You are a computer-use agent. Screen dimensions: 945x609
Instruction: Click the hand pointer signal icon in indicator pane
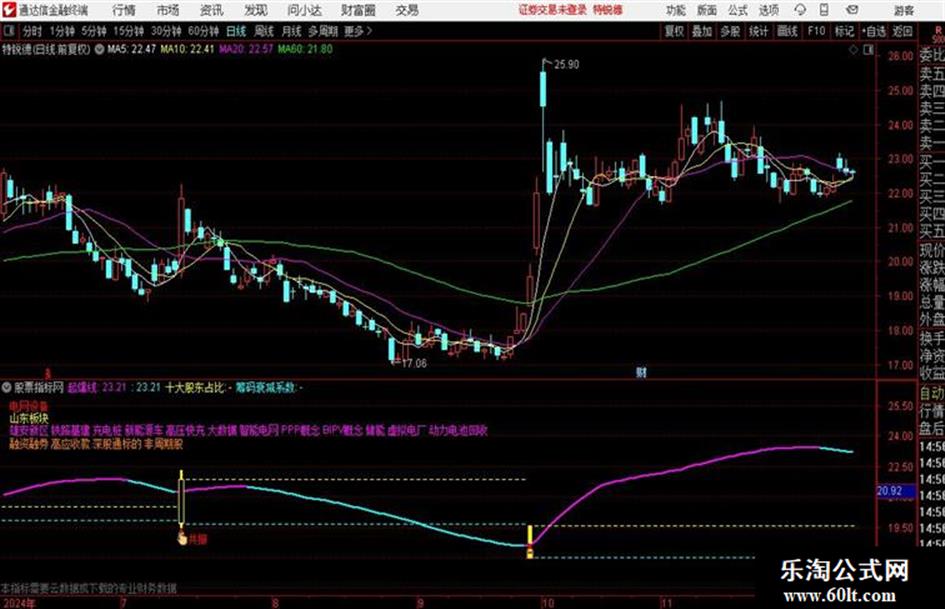coord(182,538)
